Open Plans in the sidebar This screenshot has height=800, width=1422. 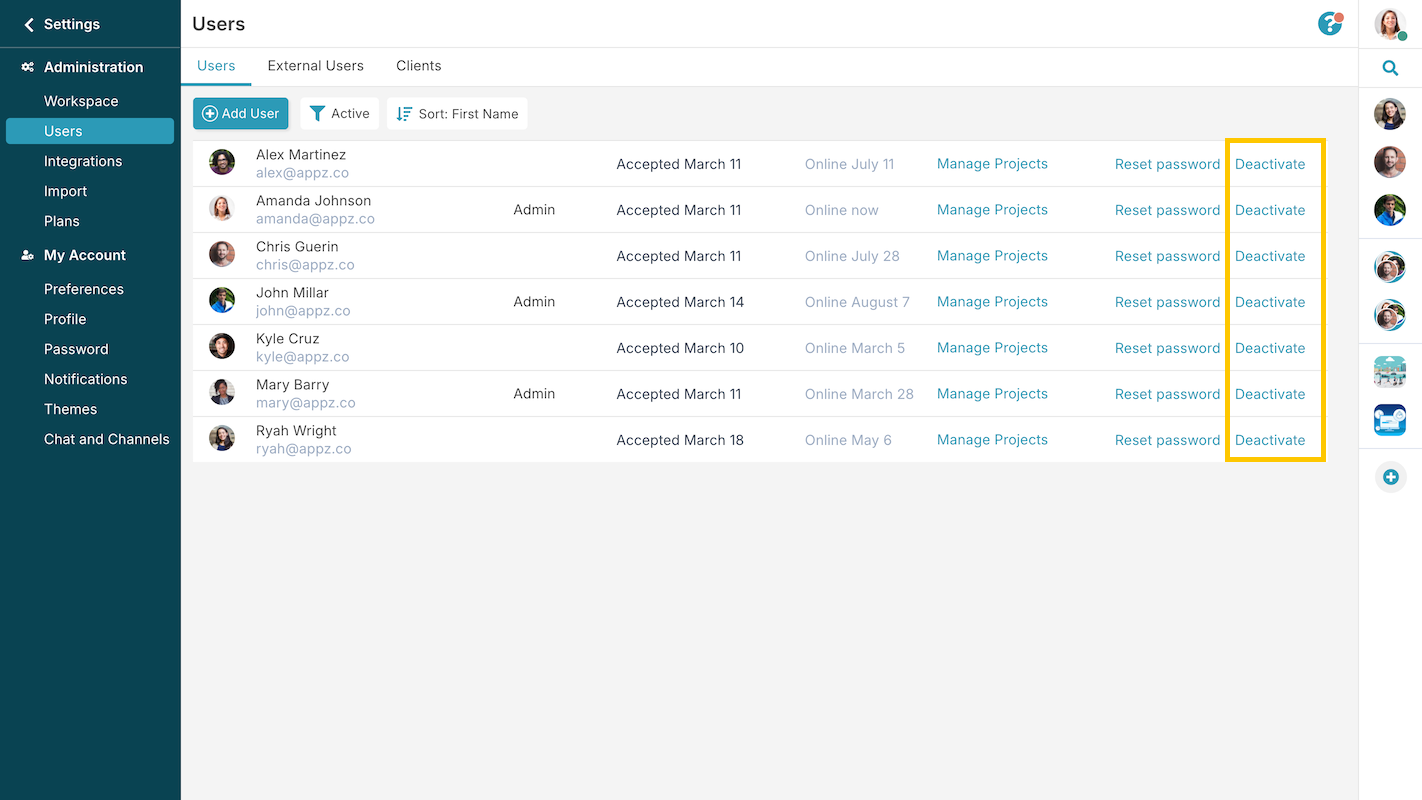coord(62,221)
